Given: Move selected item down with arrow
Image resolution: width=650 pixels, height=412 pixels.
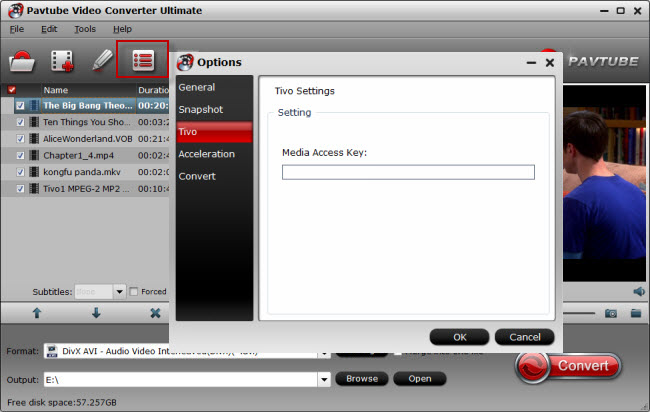Looking at the screenshot, I should [x=96, y=313].
